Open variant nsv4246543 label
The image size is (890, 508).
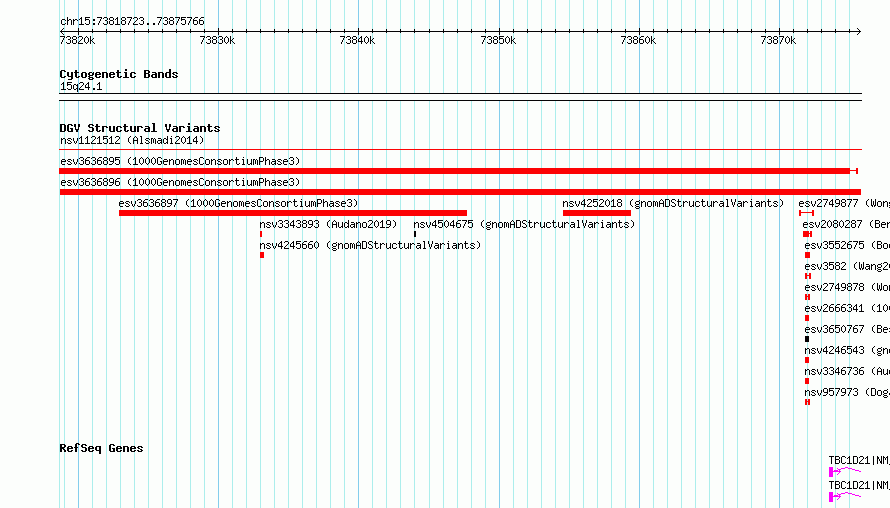(847, 350)
